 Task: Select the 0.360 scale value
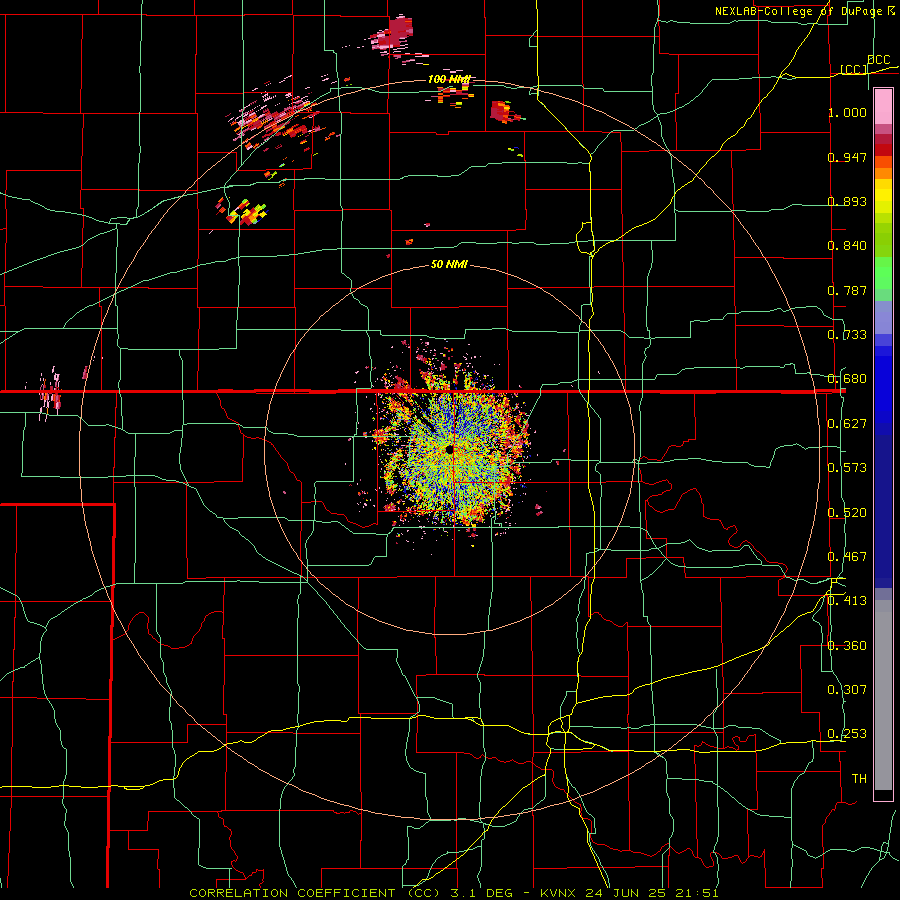coord(847,646)
